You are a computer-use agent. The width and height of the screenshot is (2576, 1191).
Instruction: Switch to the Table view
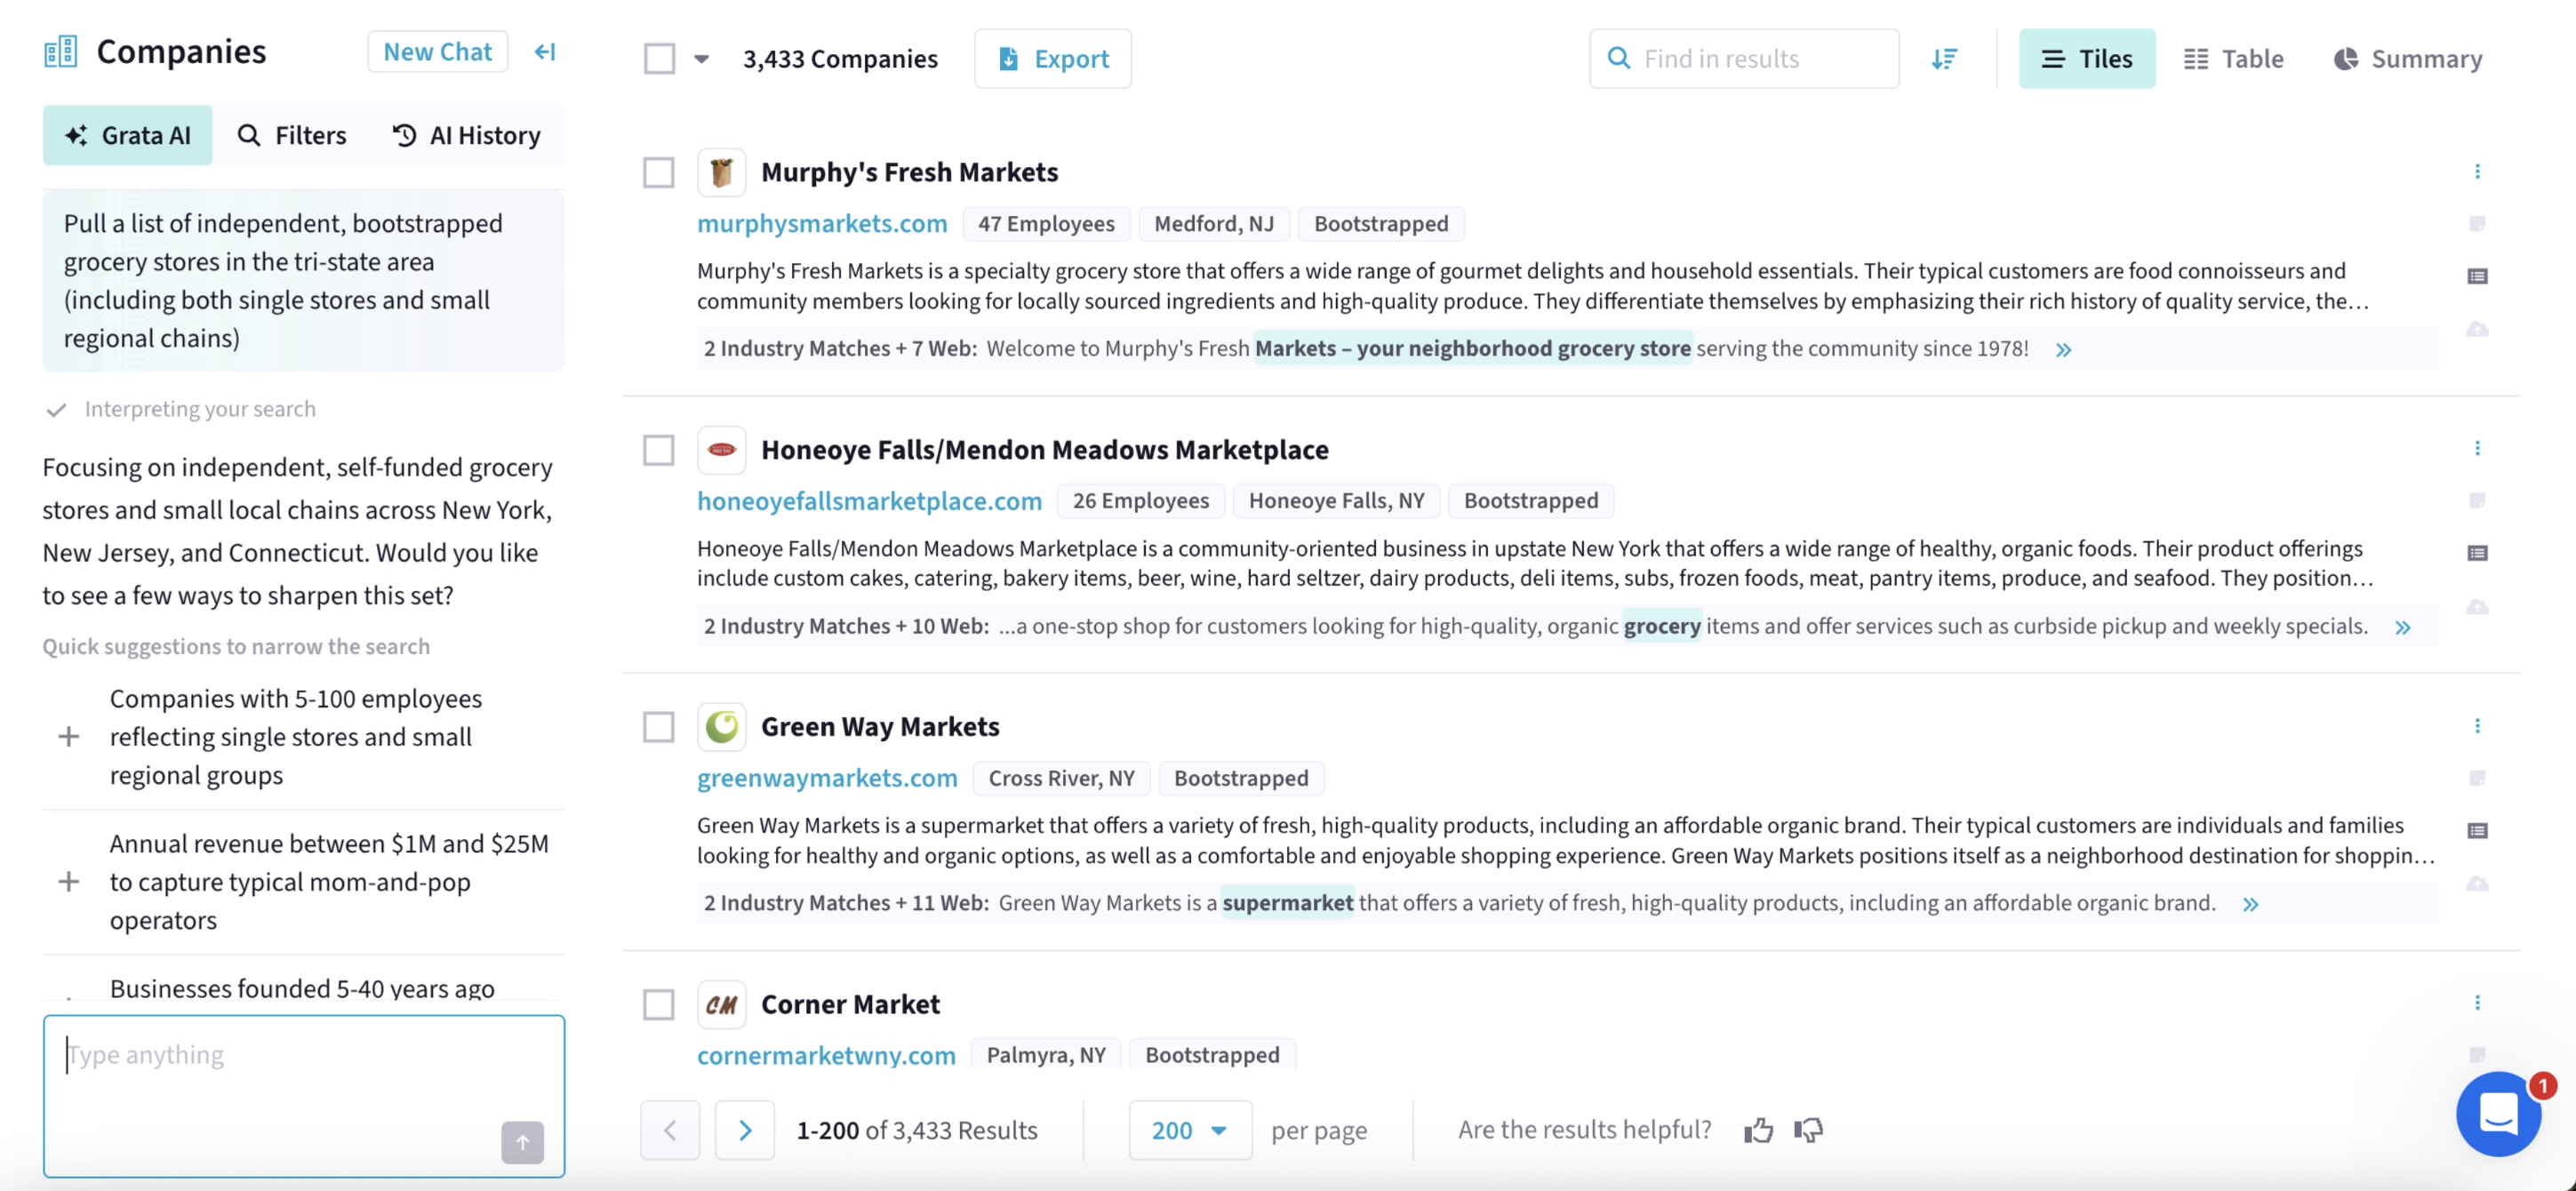click(2234, 58)
